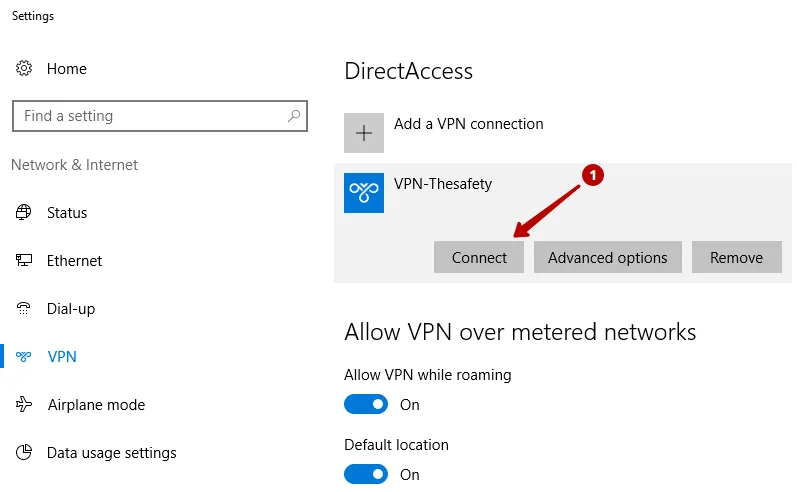This screenshot has width=797, height=492.
Task: Select the Ethernet monitor icon
Action: click(23, 260)
